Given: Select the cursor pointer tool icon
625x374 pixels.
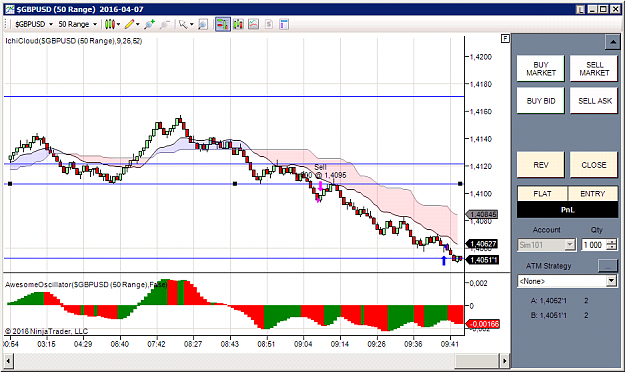Looking at the screenshot, I should (x=183, y=24).
